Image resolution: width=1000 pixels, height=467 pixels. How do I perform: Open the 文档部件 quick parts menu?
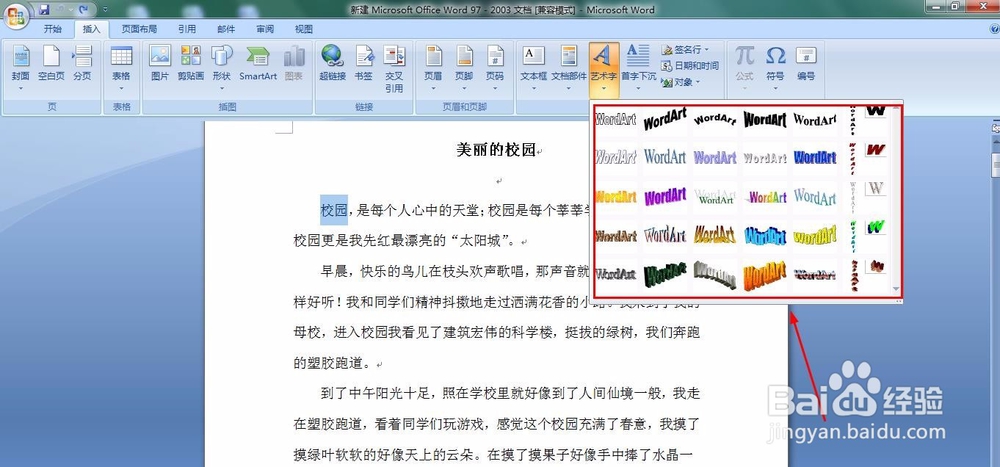point(569,67)
